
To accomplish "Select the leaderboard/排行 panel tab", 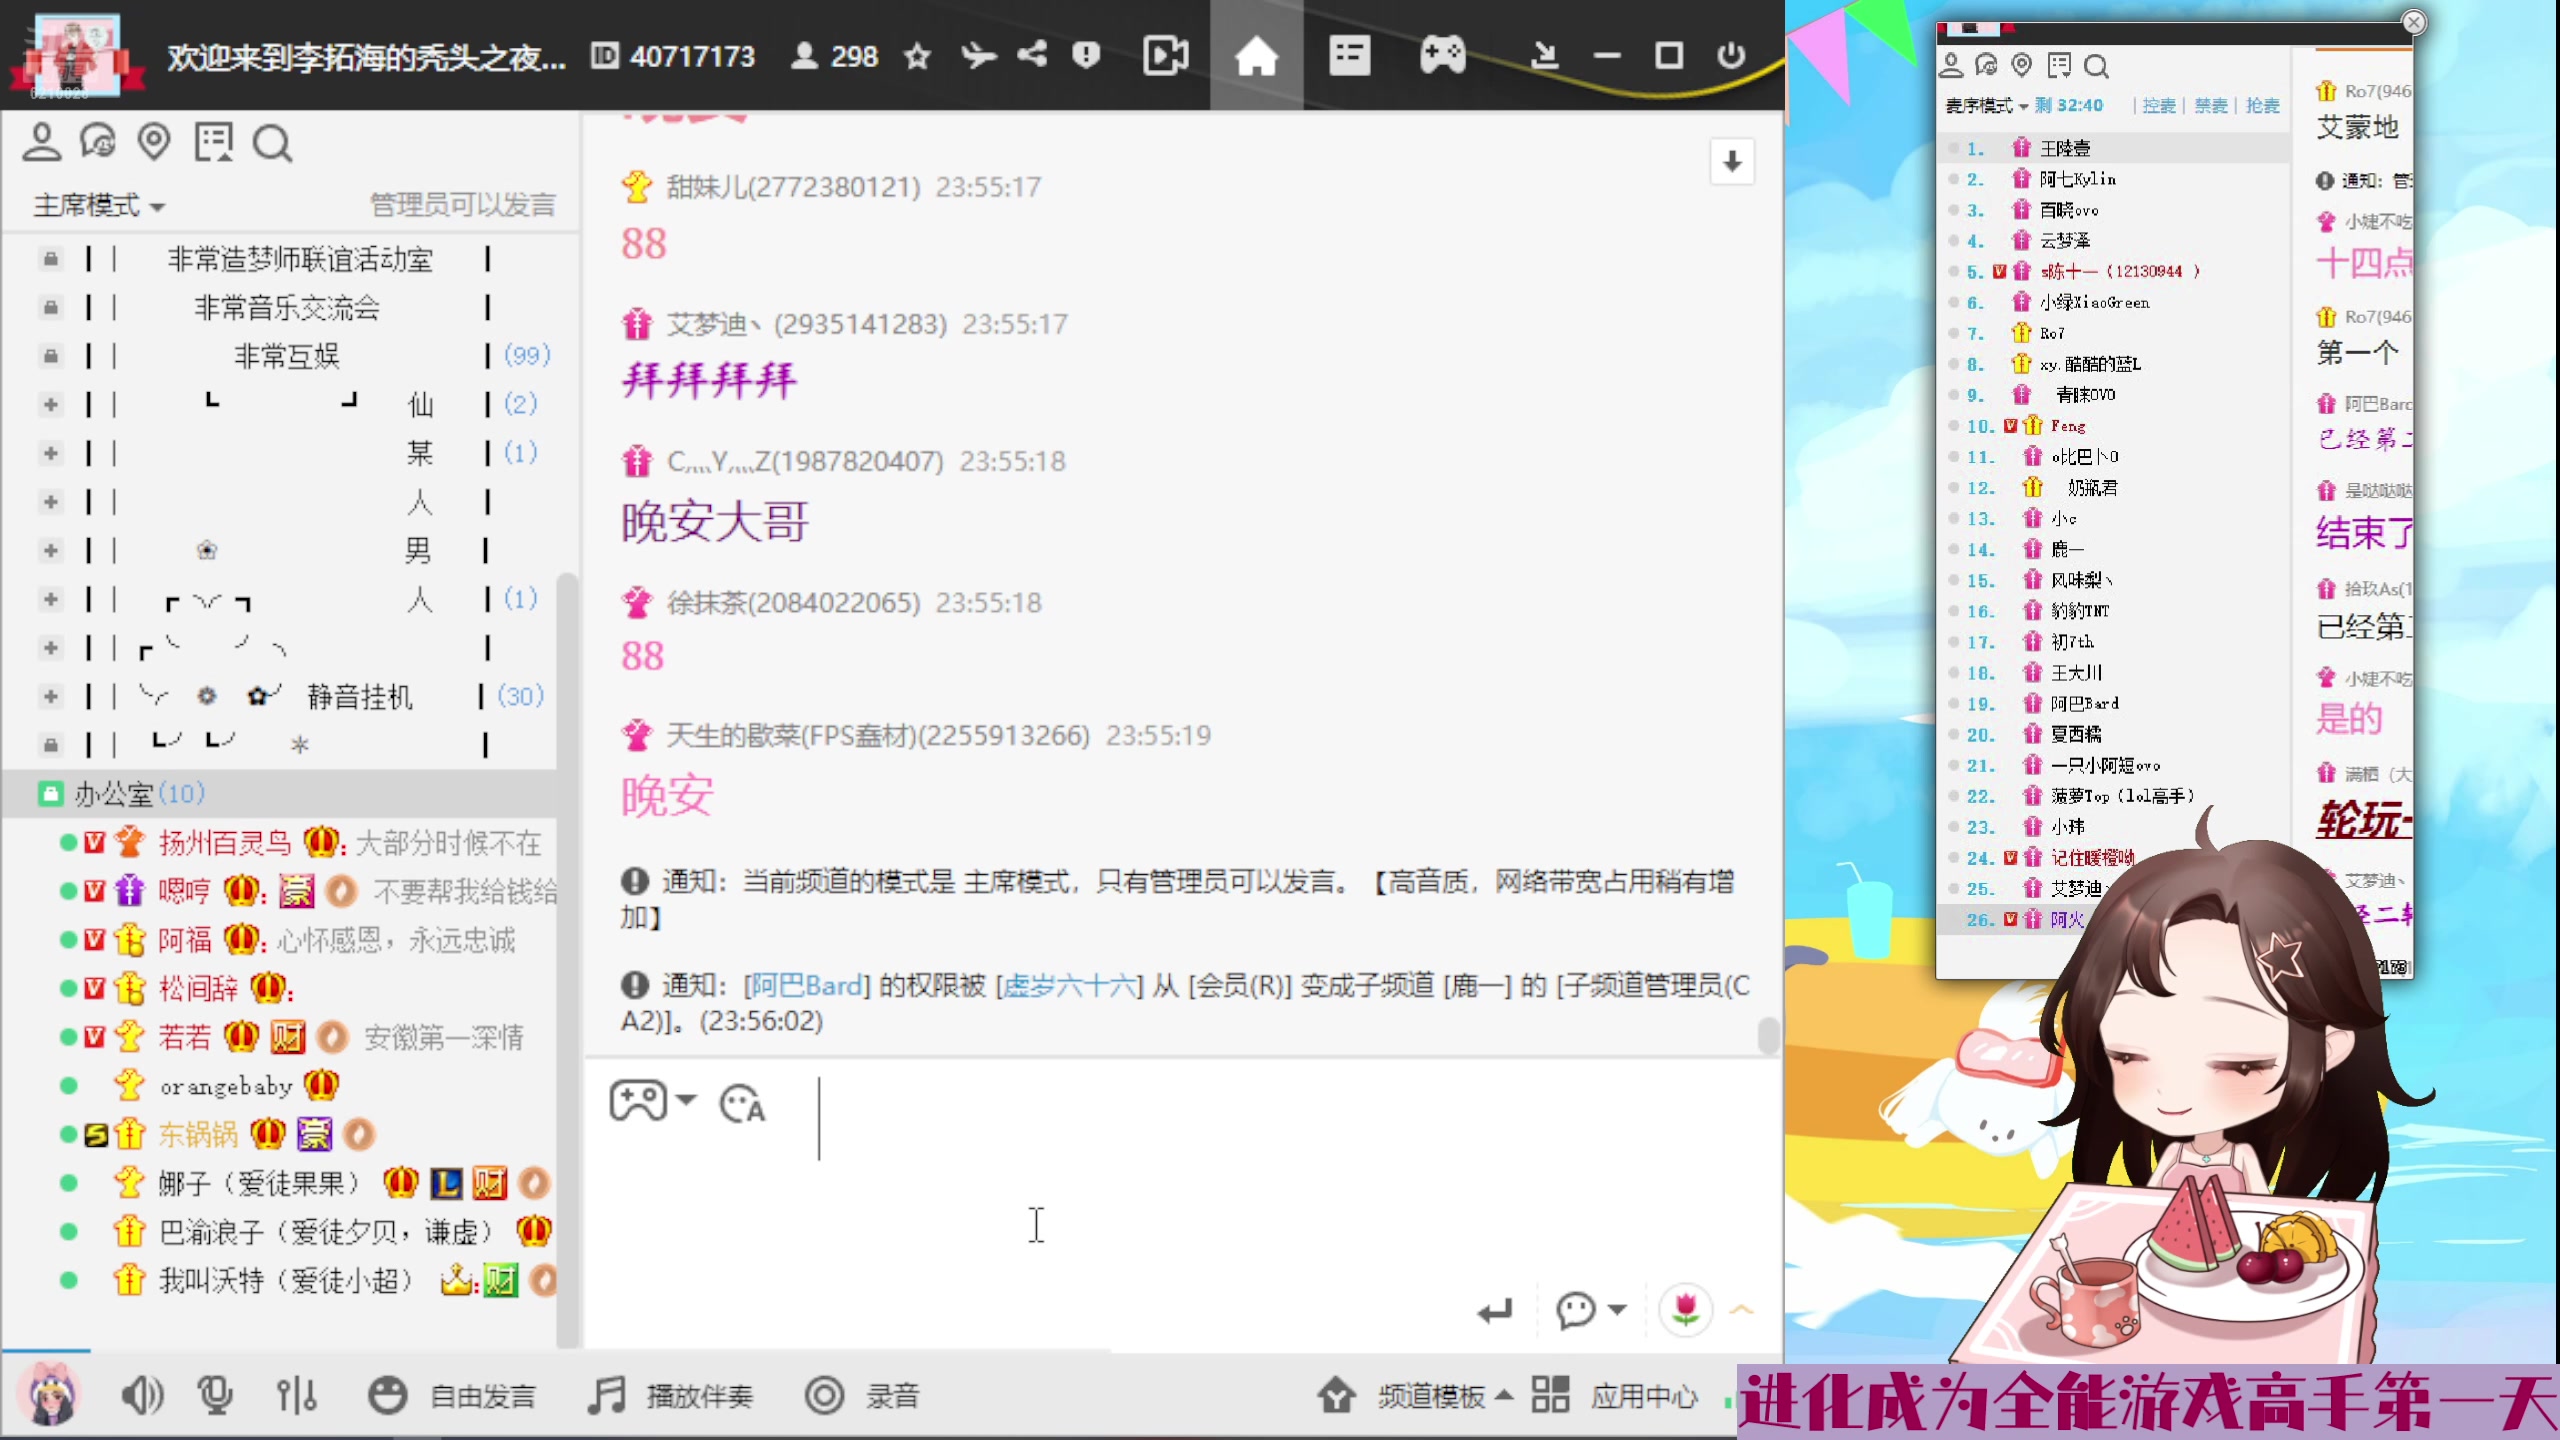I will pyautogui.click(x=2059, y=65).
